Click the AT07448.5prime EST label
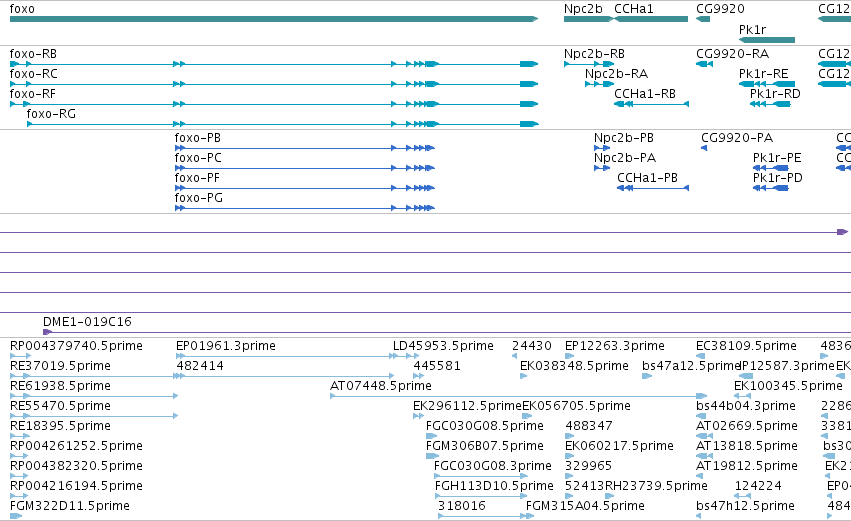Viewport: 851px width, 521px height. point(381,386)
